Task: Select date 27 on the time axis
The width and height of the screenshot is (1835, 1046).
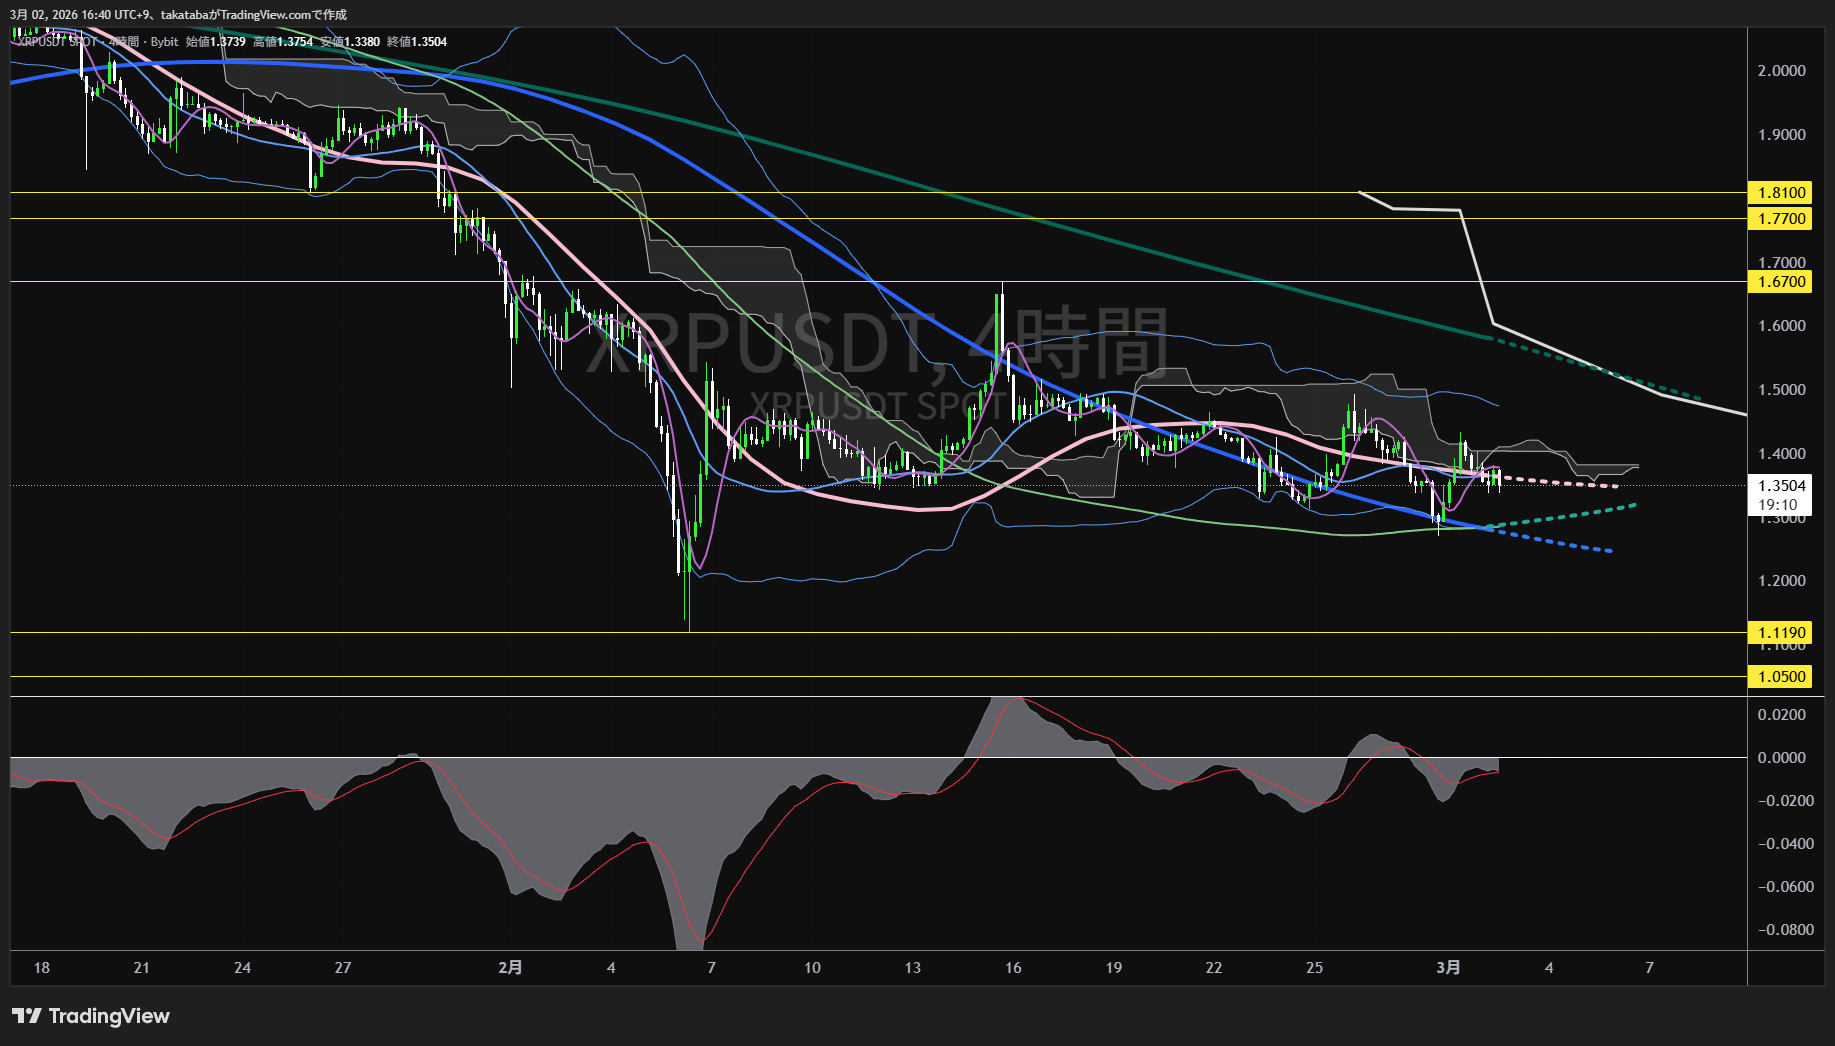Action: [x=343, y=967]
